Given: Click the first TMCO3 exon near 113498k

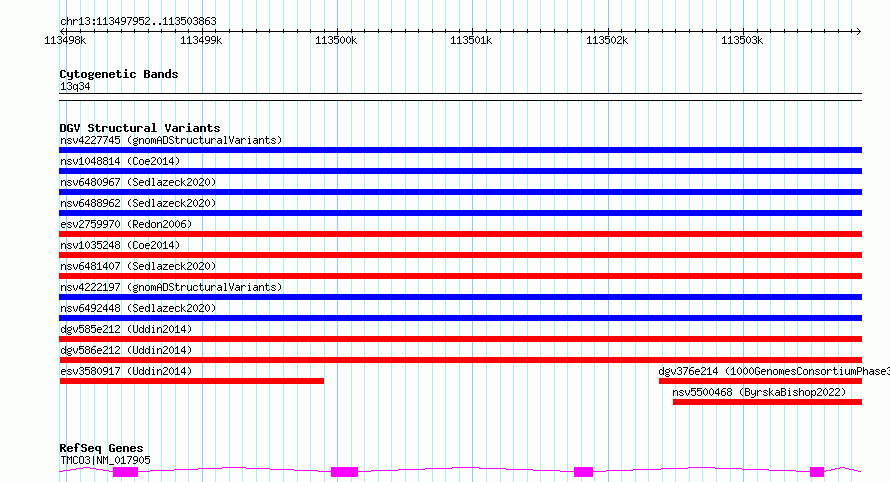Looking at the screenshot, I should 125,472.
